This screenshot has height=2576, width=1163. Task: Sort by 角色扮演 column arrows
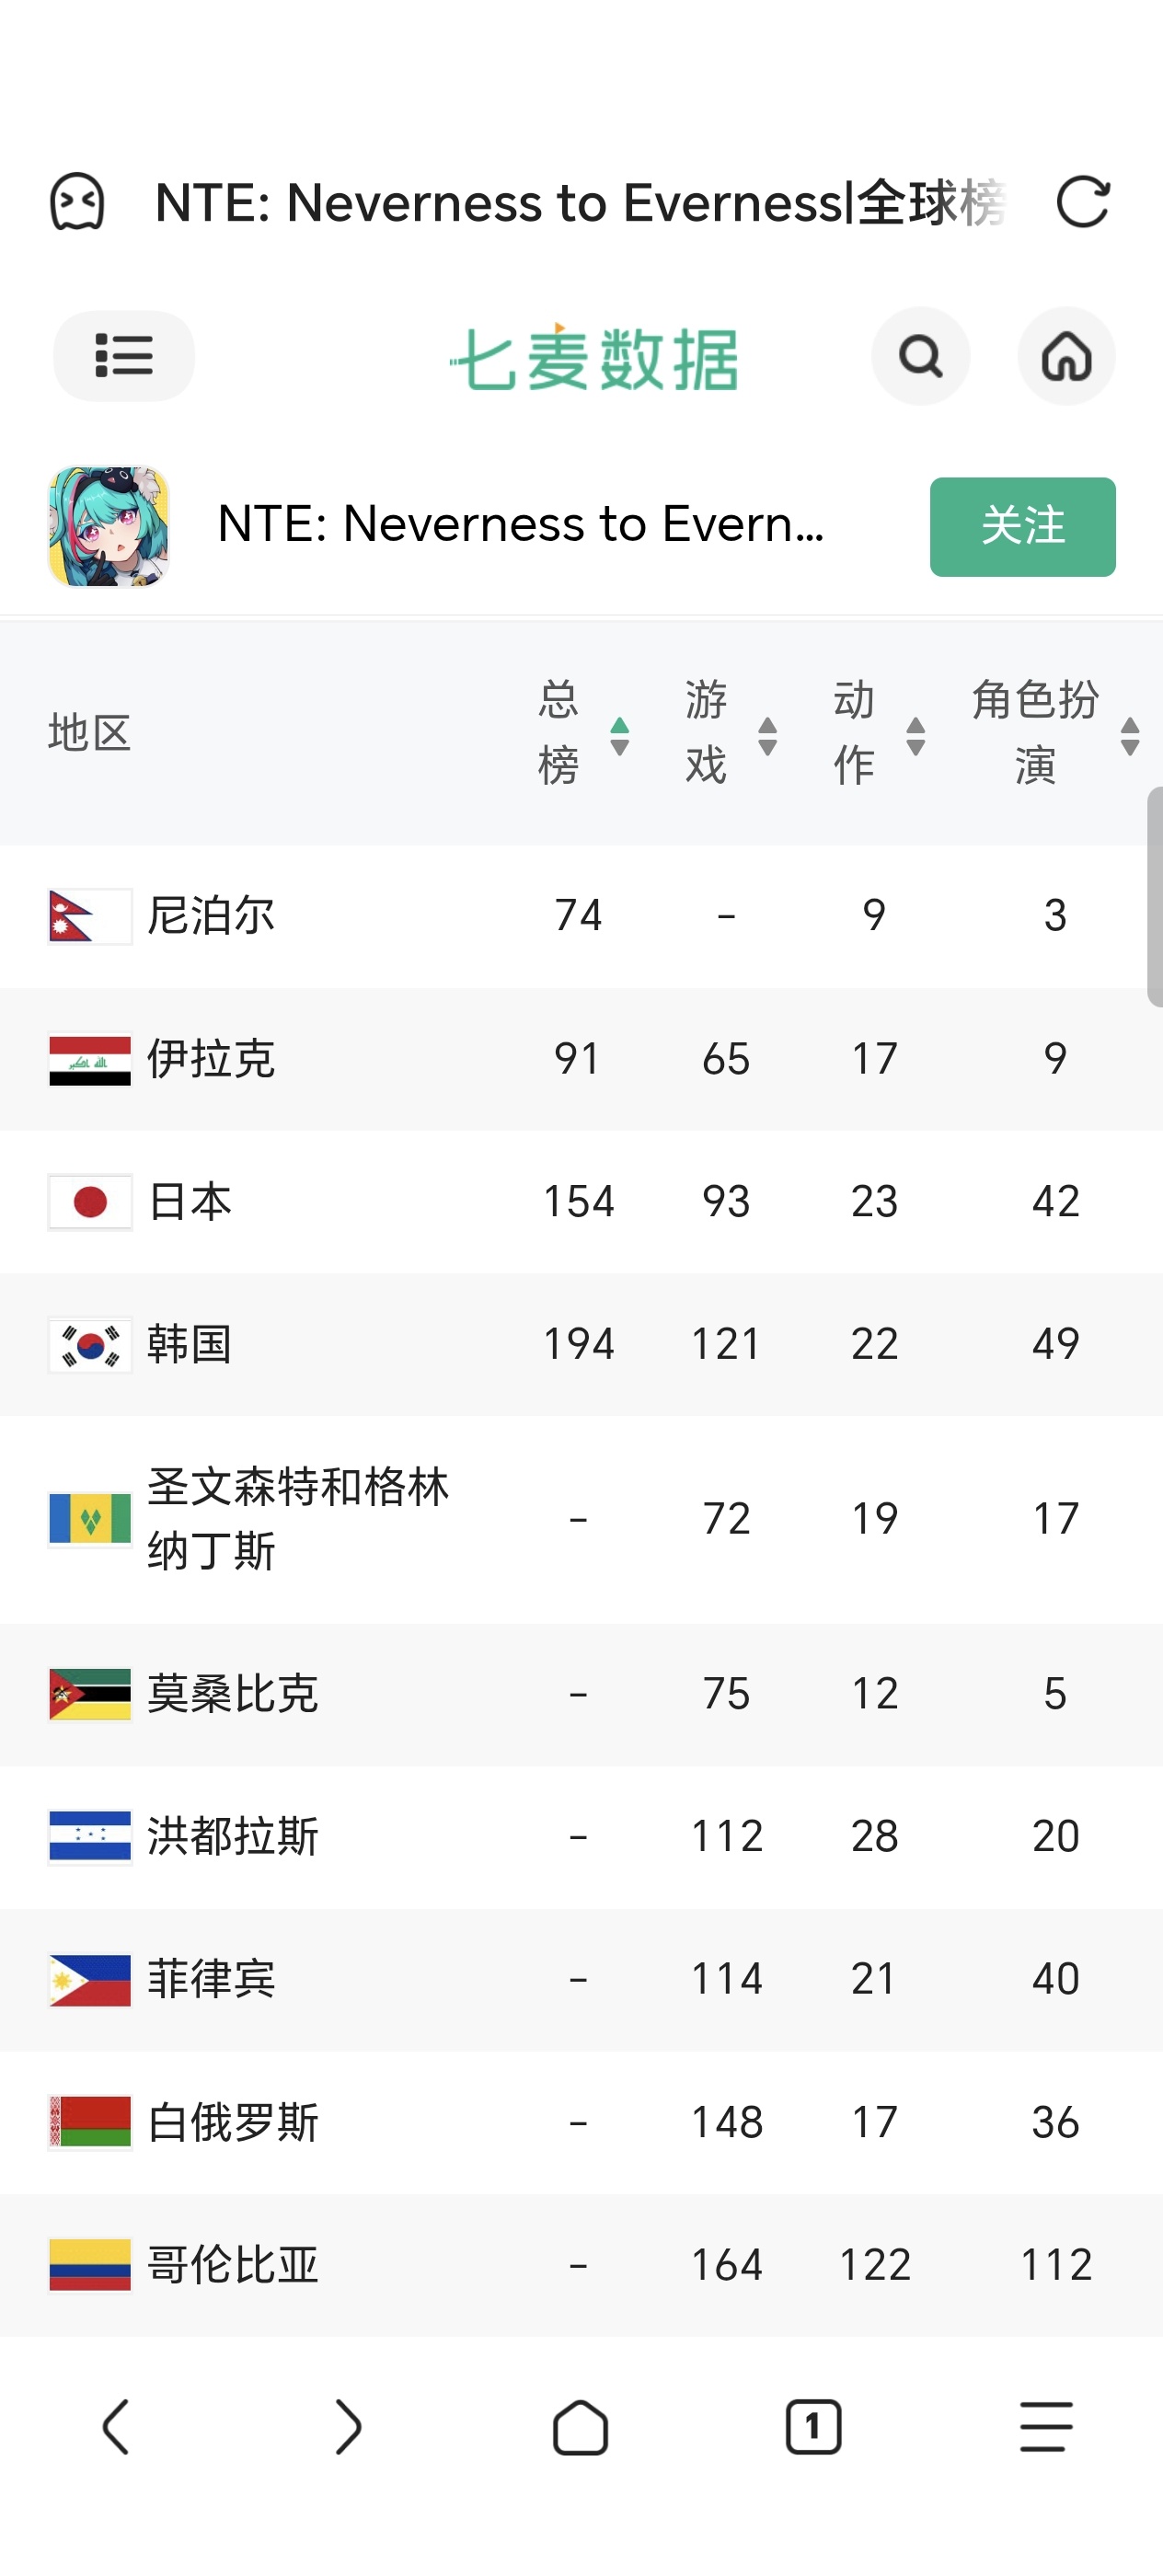pyautogui.click(x=1130, y=736)
